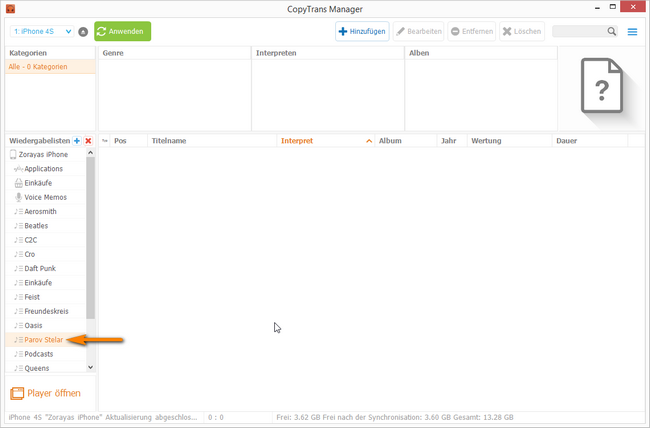Viewport: 650px width, 428px height.
Task: Select Alle - 0 Kategorien entry
Action: pos(50,67)
